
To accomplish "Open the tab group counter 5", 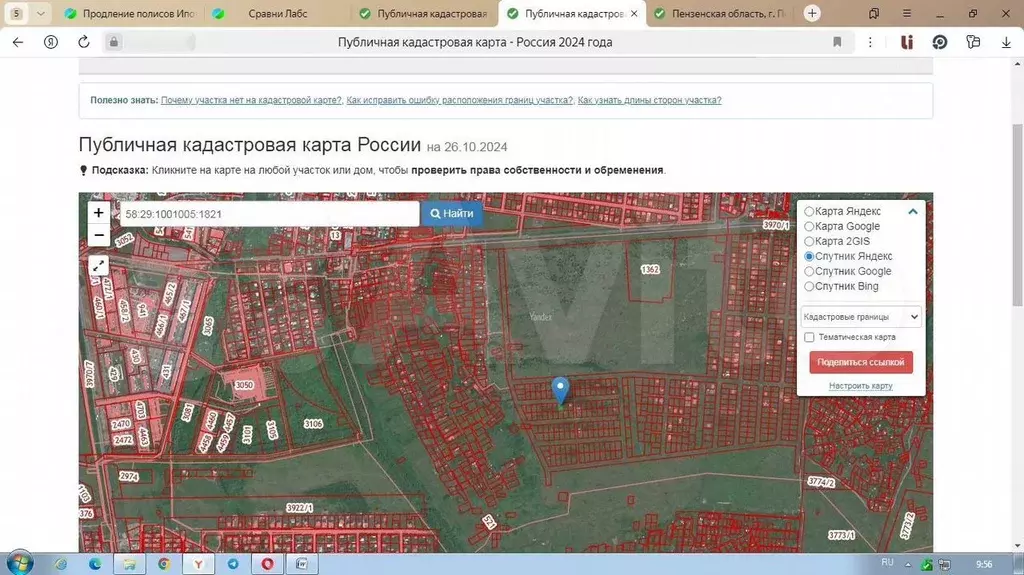I will [x=17, y=13].
